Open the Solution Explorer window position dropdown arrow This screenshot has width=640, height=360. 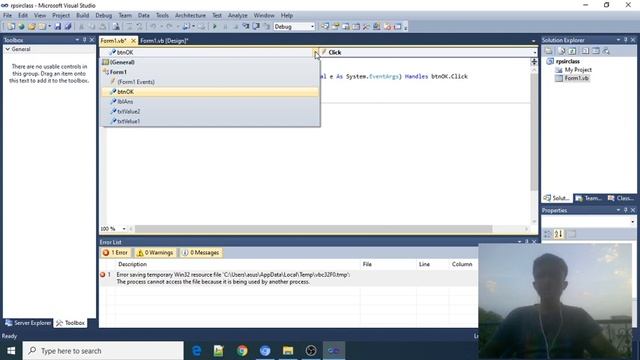pos(618,40)
